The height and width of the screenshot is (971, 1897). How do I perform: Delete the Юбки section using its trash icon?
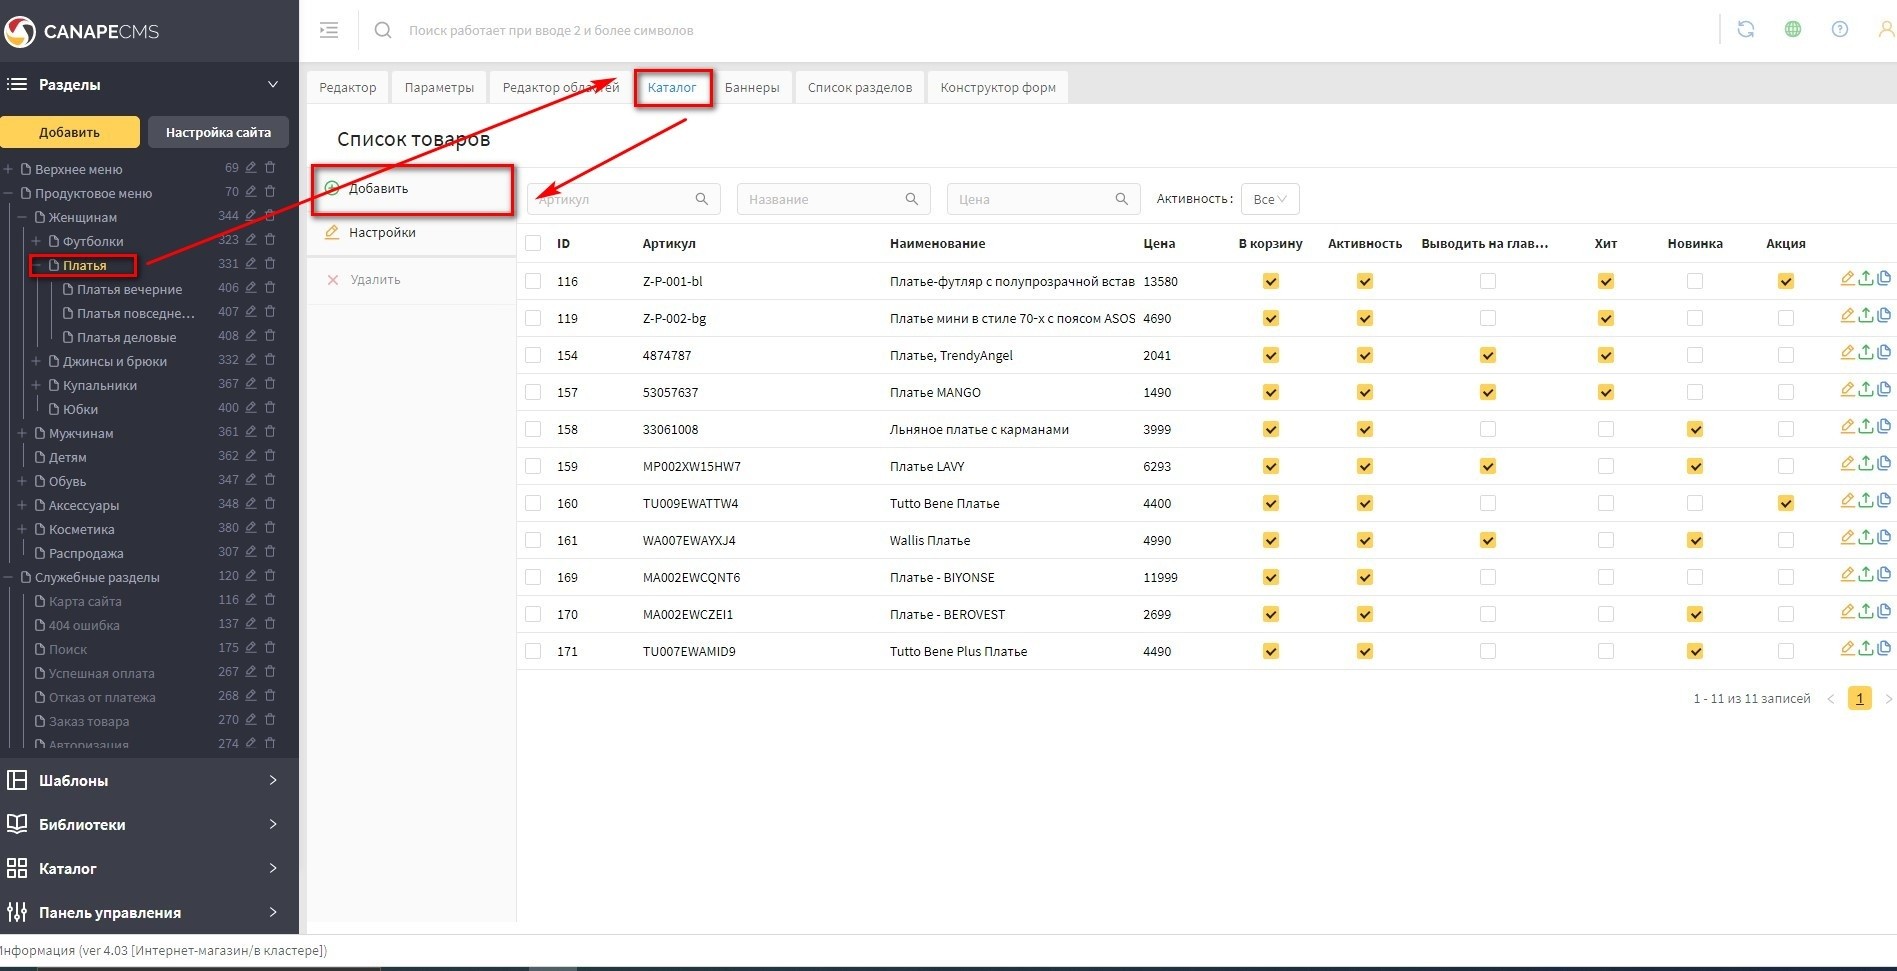(270, 408)
